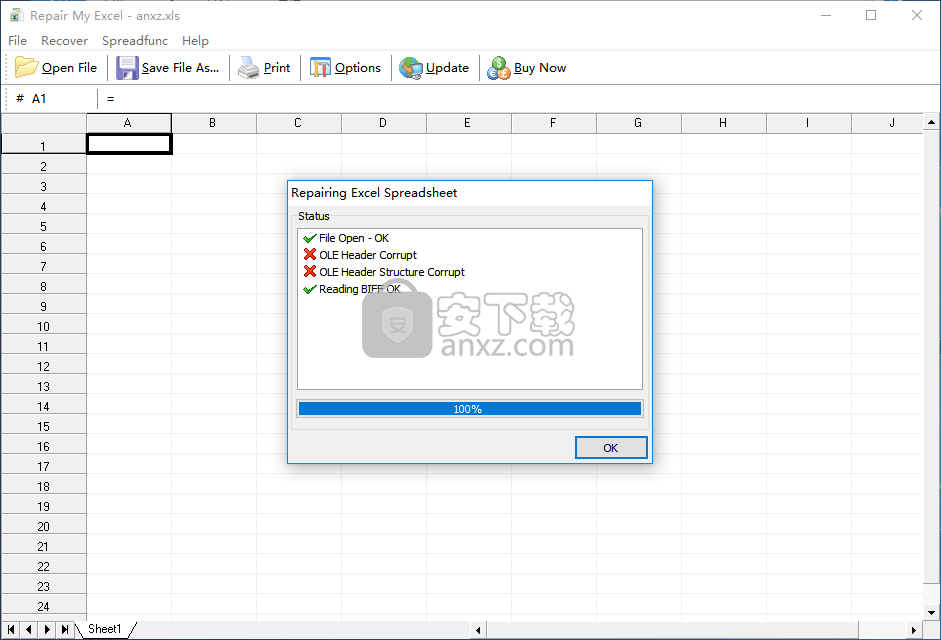Click the Print label
The height and width of the screenshot is (640, 941).
coord(277,68)
